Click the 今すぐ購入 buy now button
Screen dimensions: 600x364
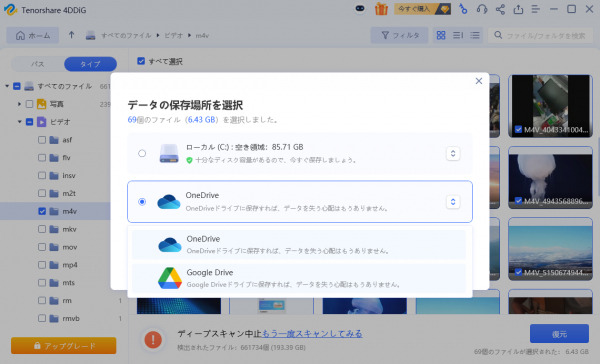click(422, 9)
